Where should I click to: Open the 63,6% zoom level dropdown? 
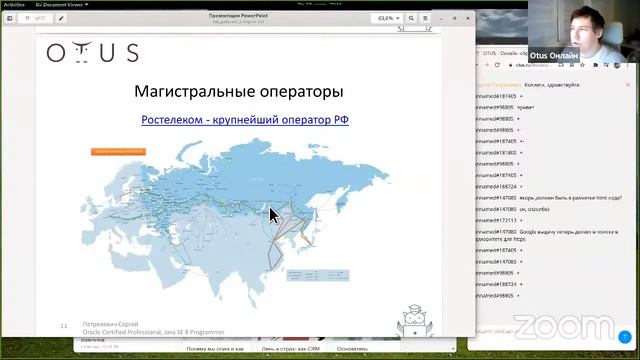pyautogui.click(x=388, y=18)
